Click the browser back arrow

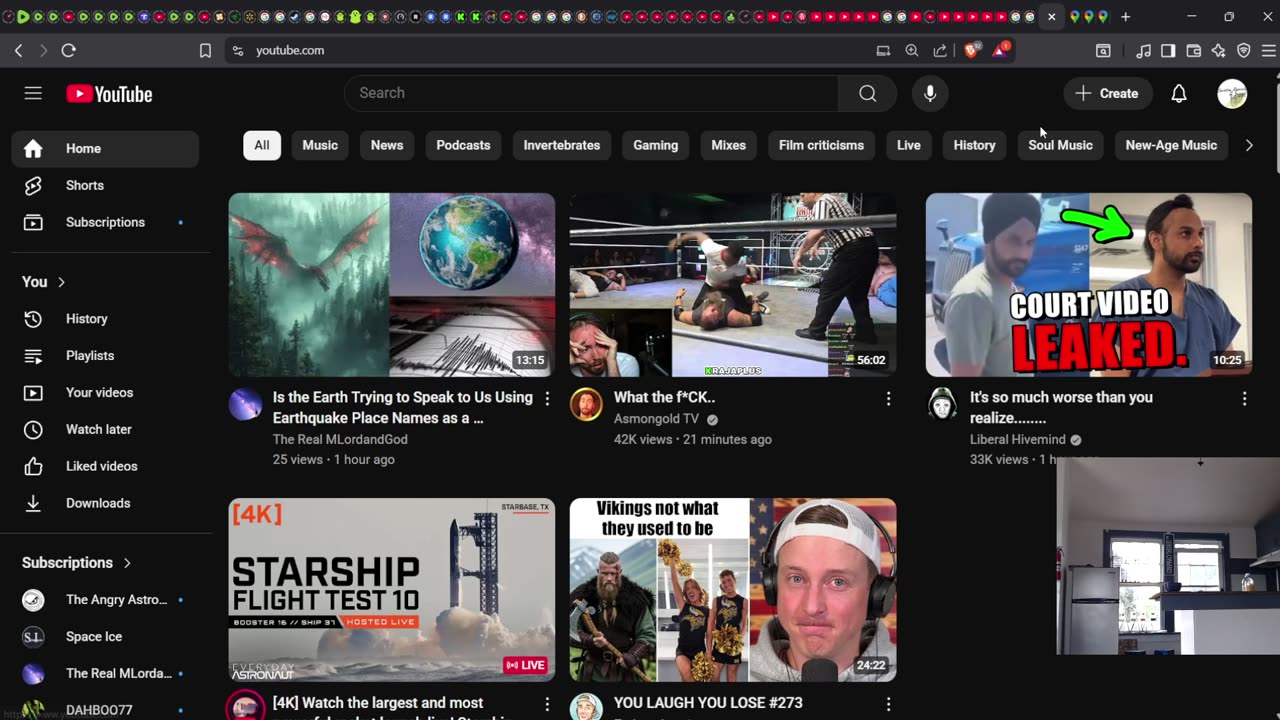click(x=18, y=50)
